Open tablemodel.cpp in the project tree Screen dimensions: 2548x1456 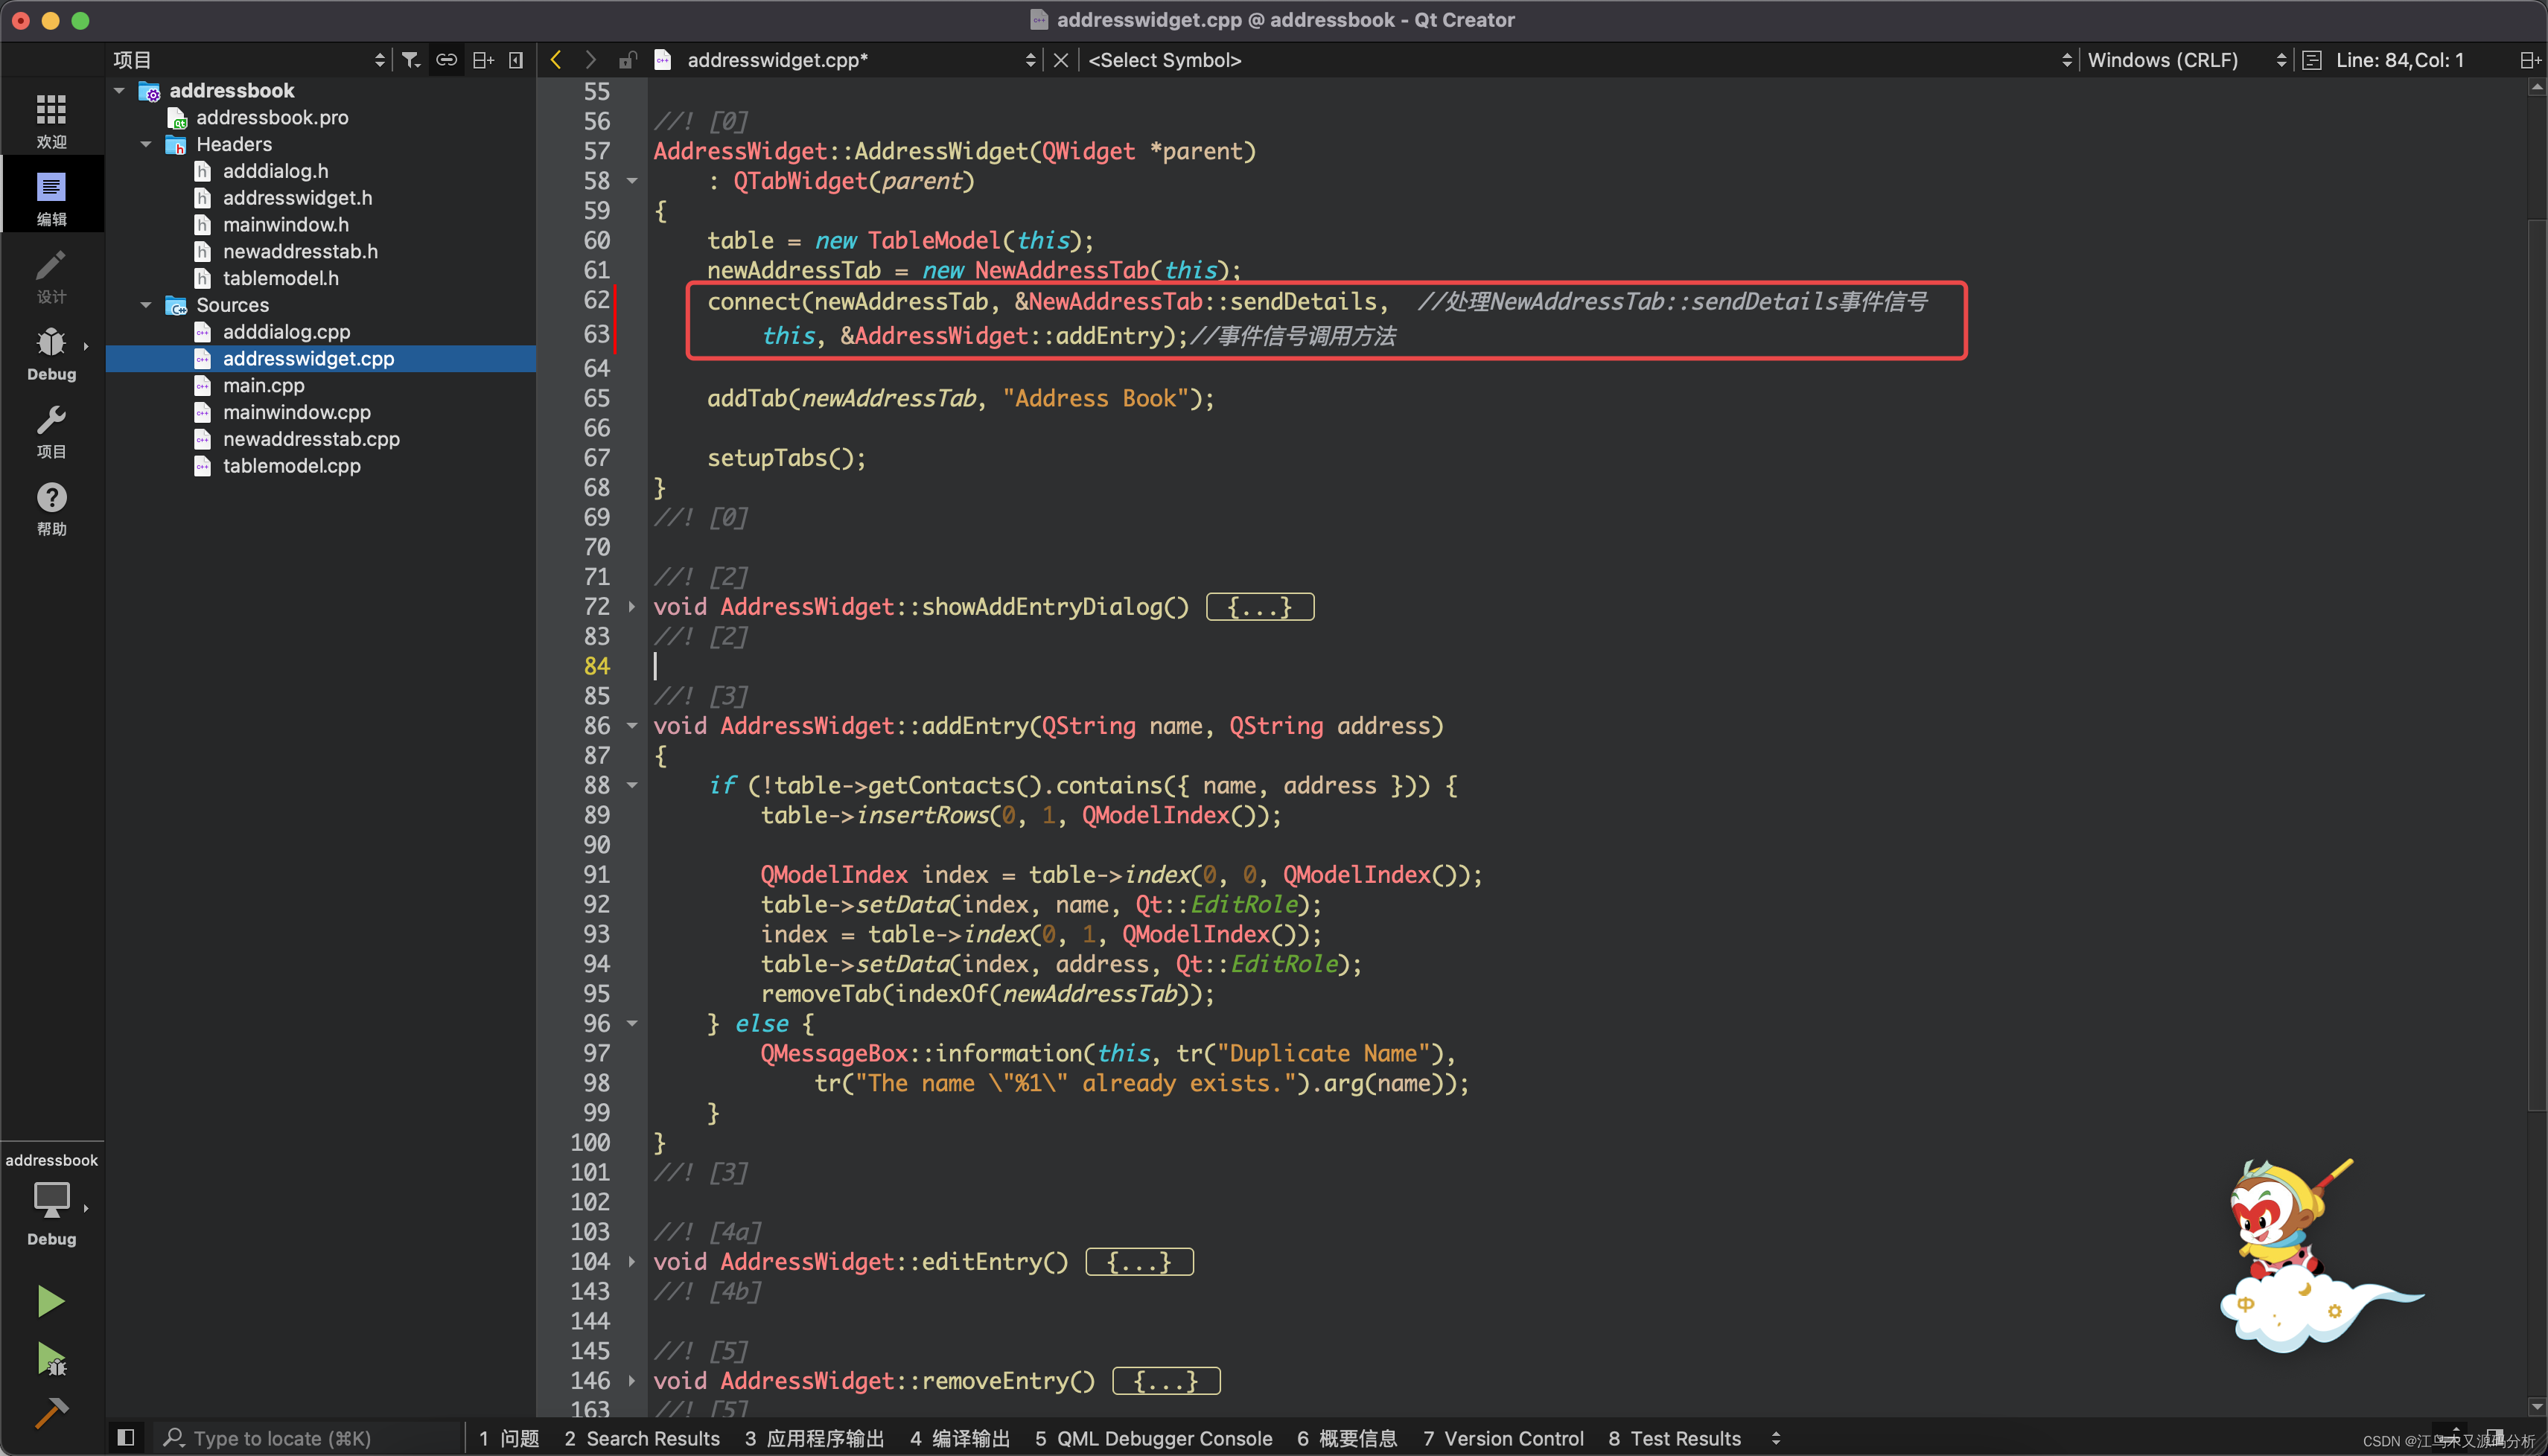[291, 466]
